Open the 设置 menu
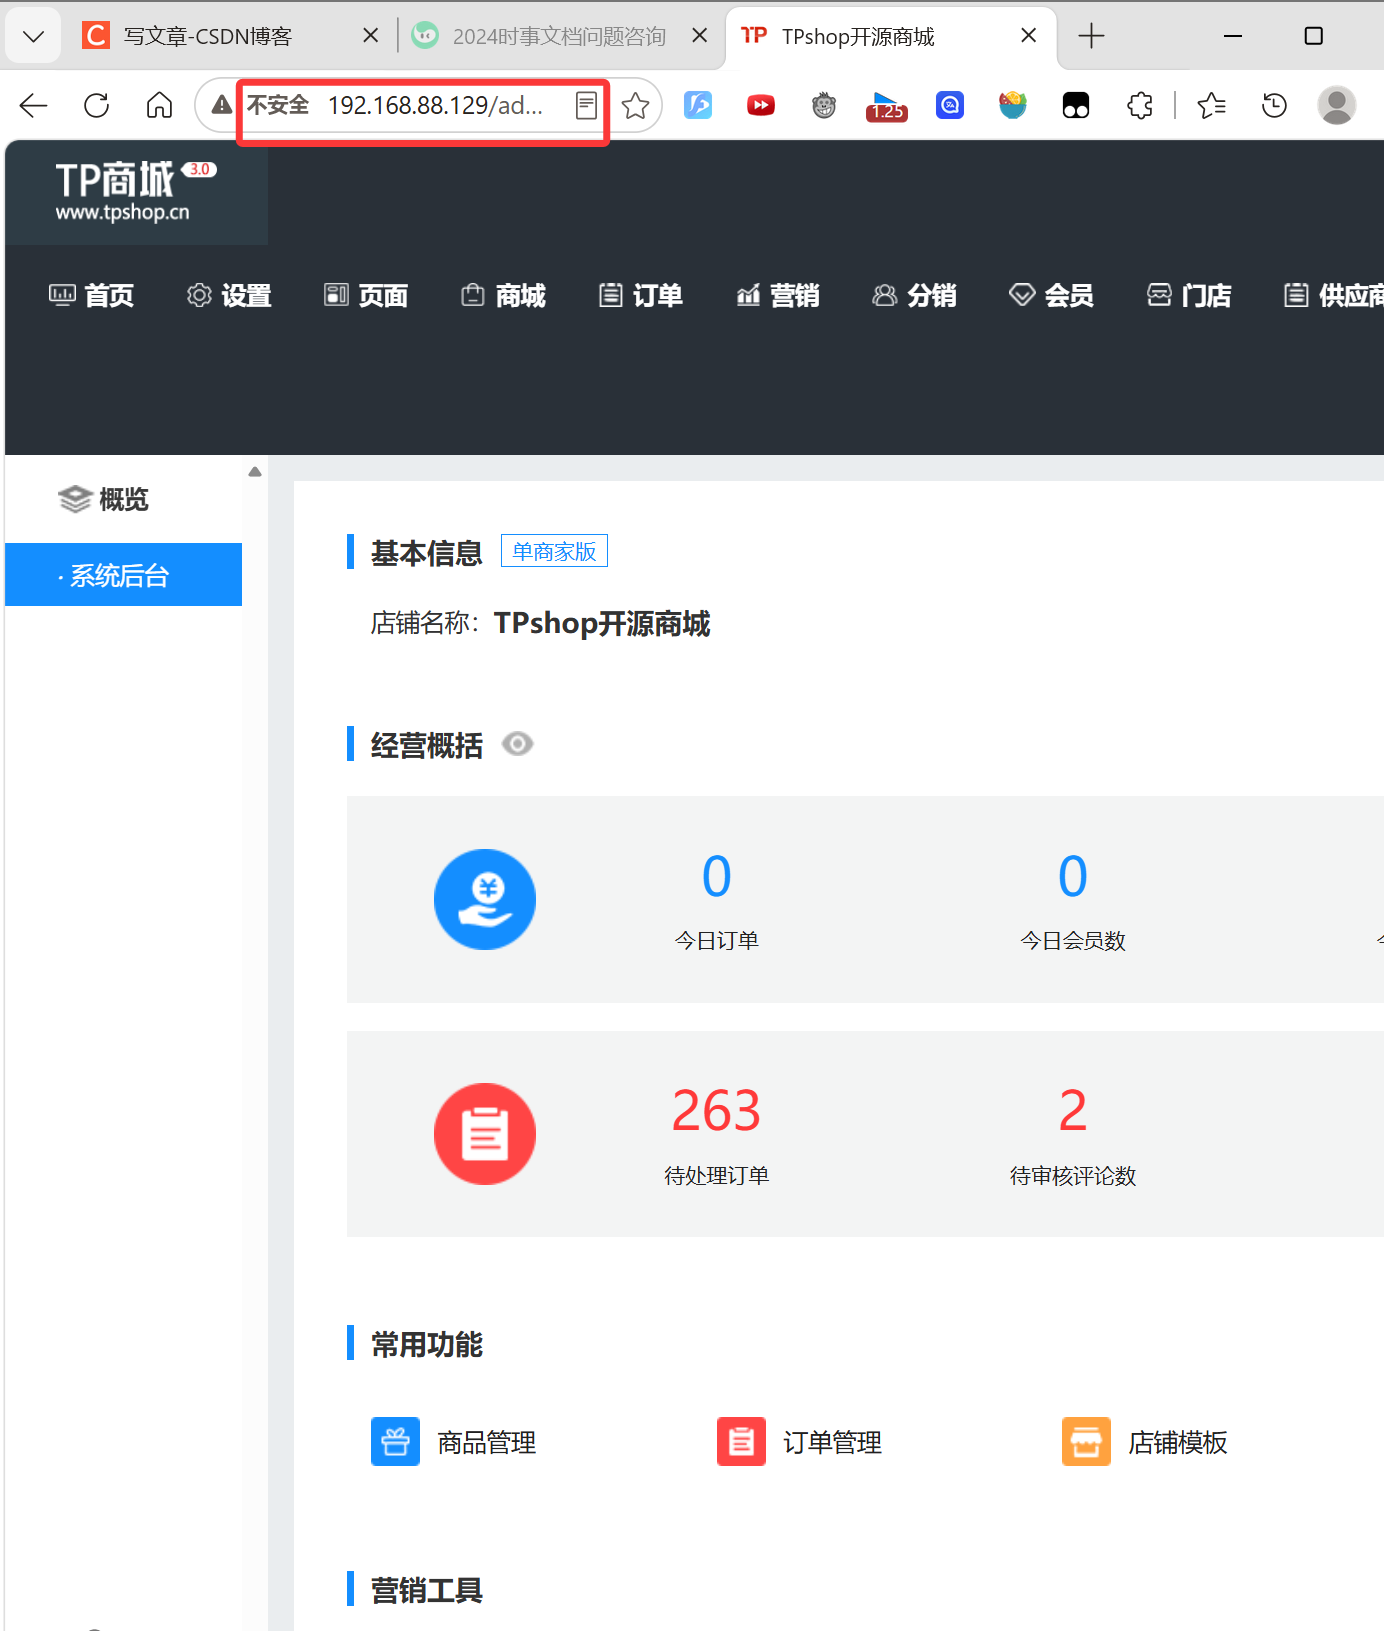 (x=229, y=296)
